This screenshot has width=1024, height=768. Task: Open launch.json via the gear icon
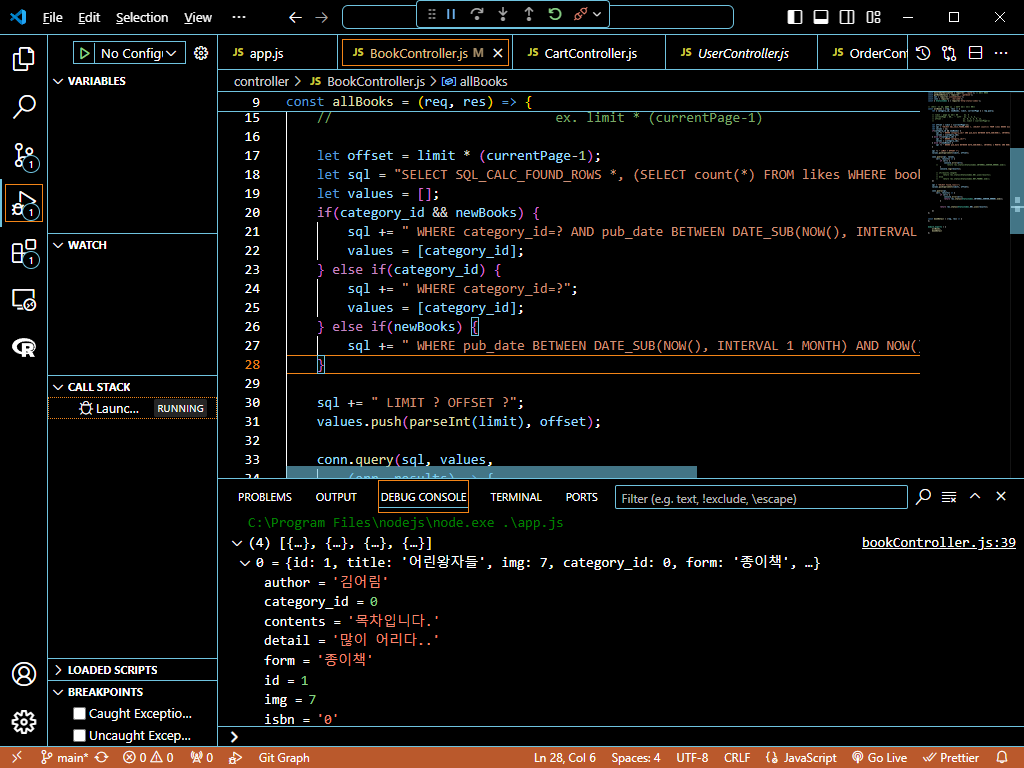pos(201,53)
